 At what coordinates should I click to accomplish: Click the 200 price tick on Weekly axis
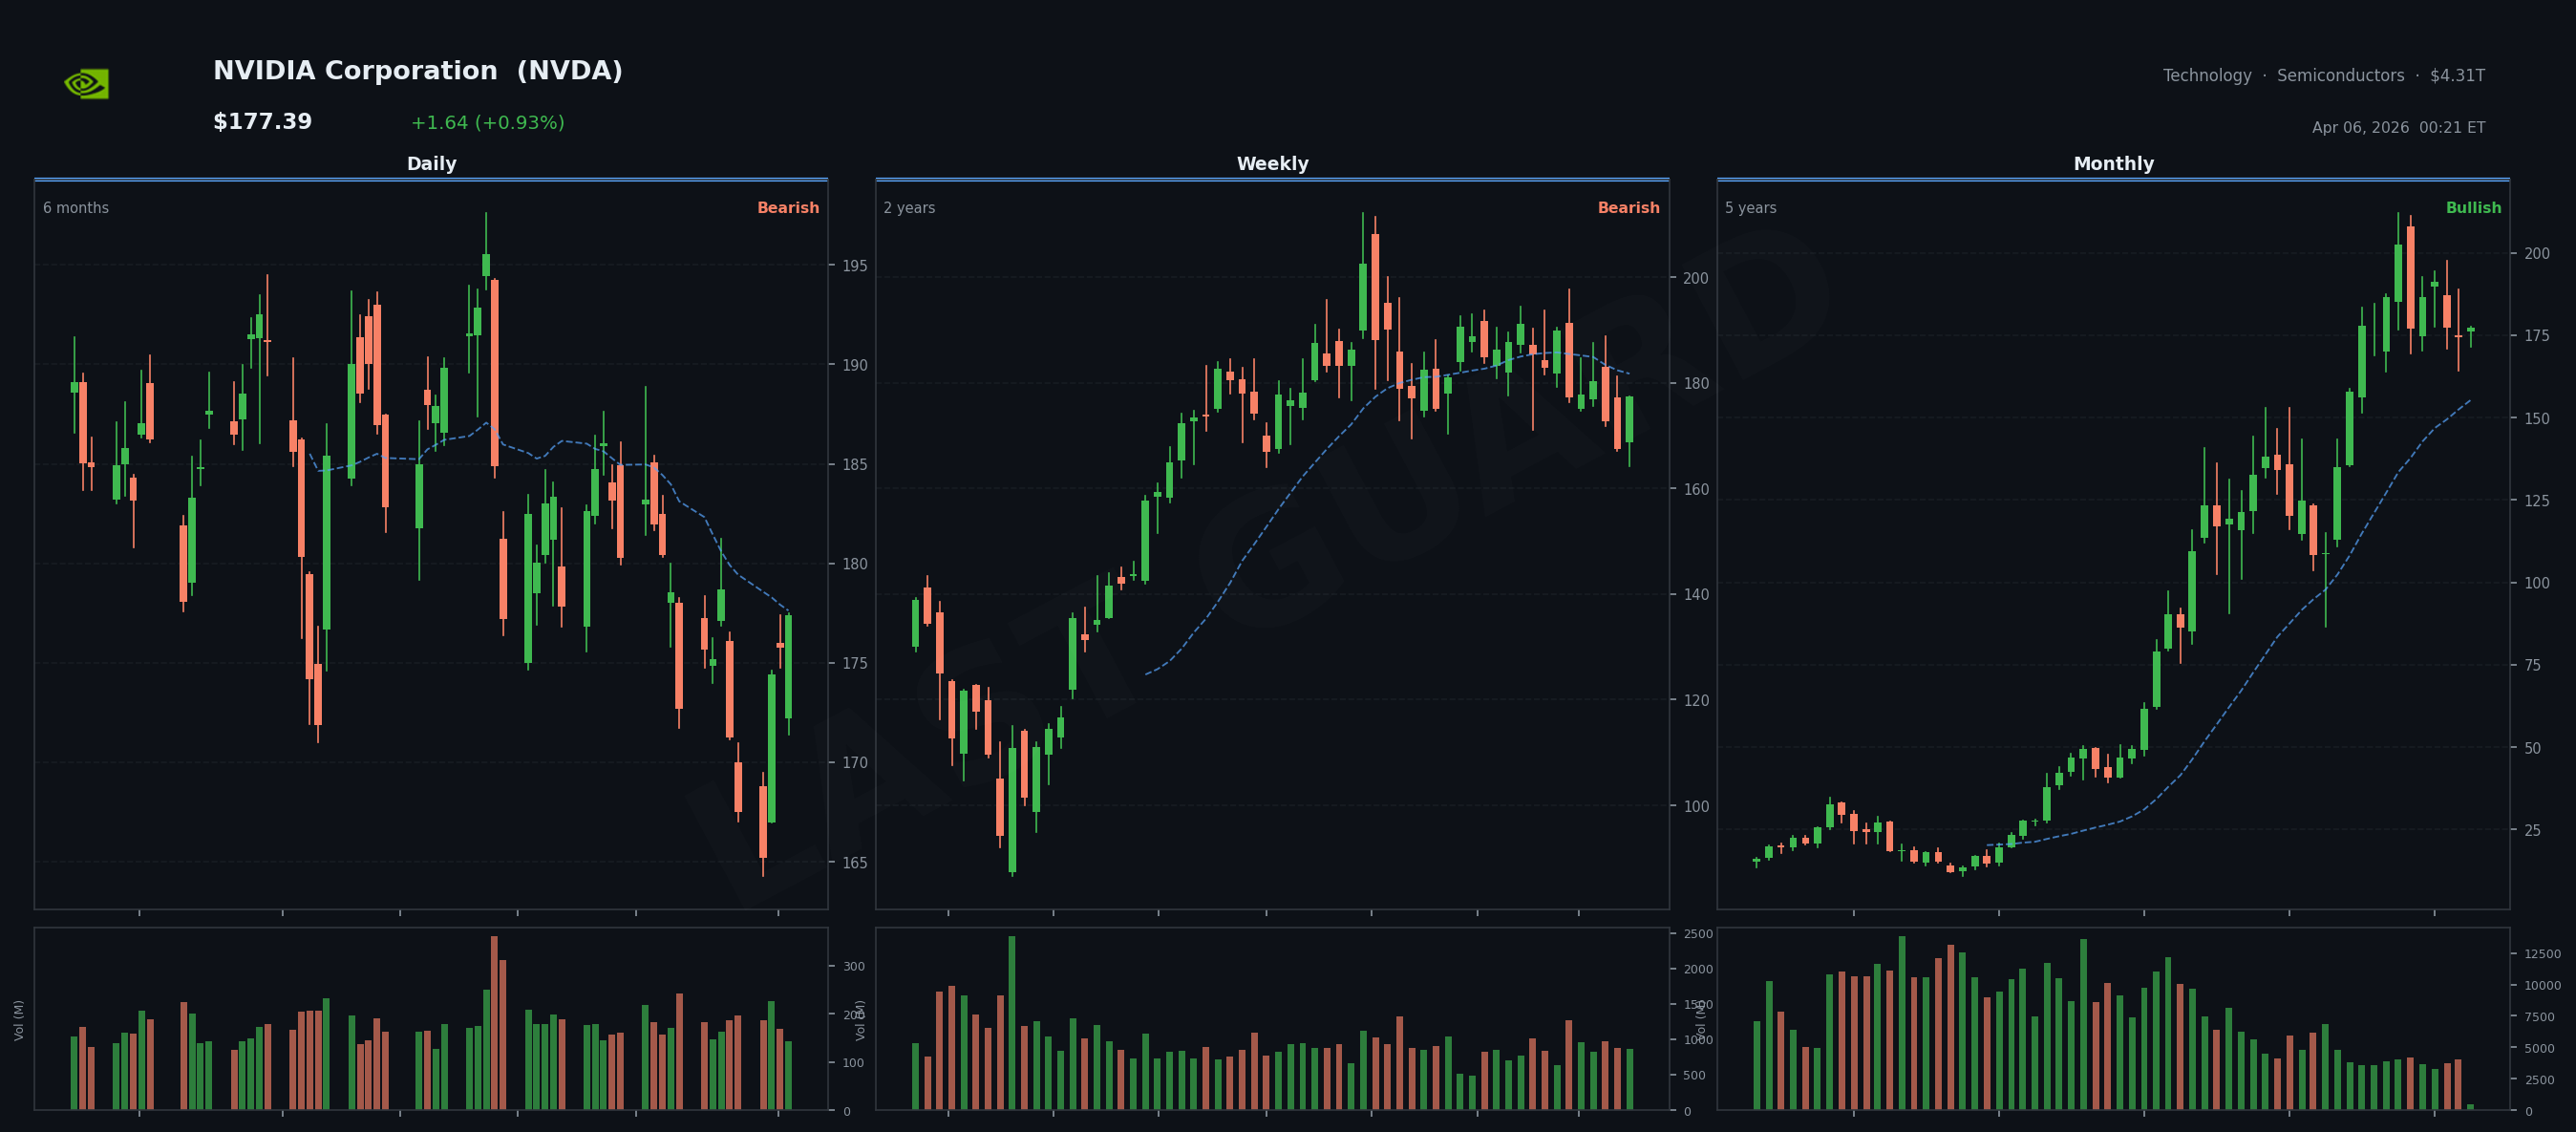tap(1695, 278)
